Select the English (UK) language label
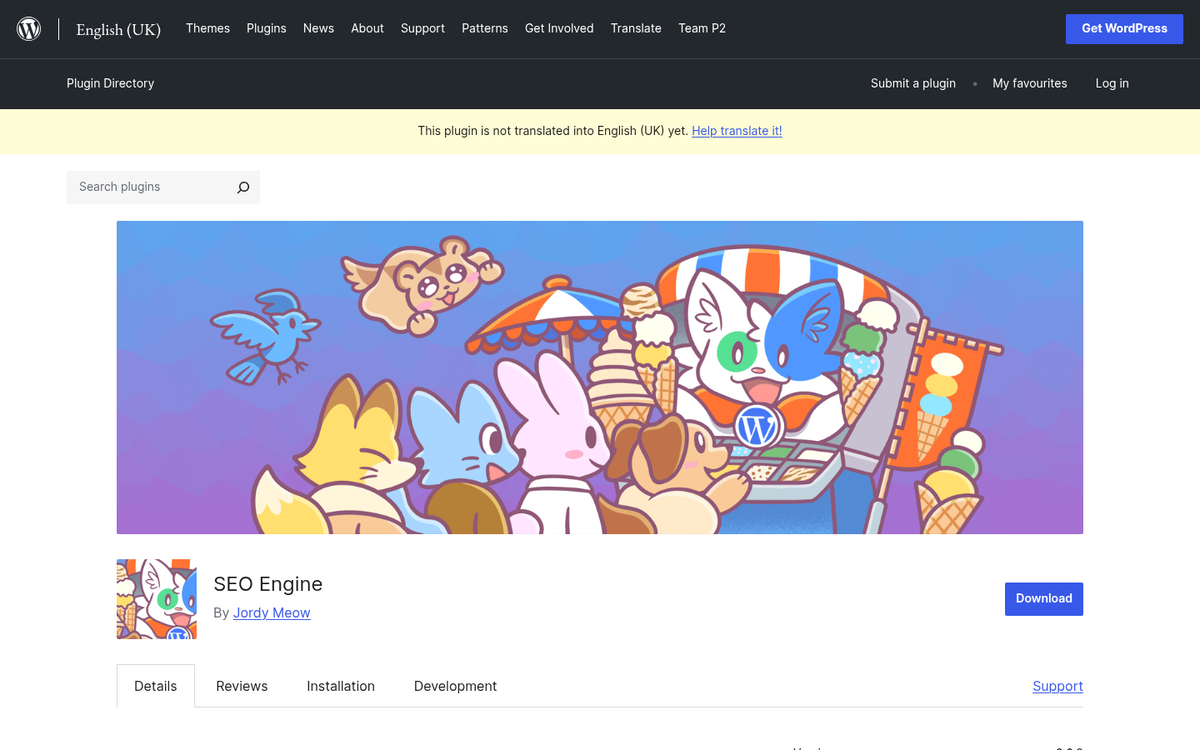This screenshot has height=750, width=1200. pyautogui.click(x=118, y=29)
